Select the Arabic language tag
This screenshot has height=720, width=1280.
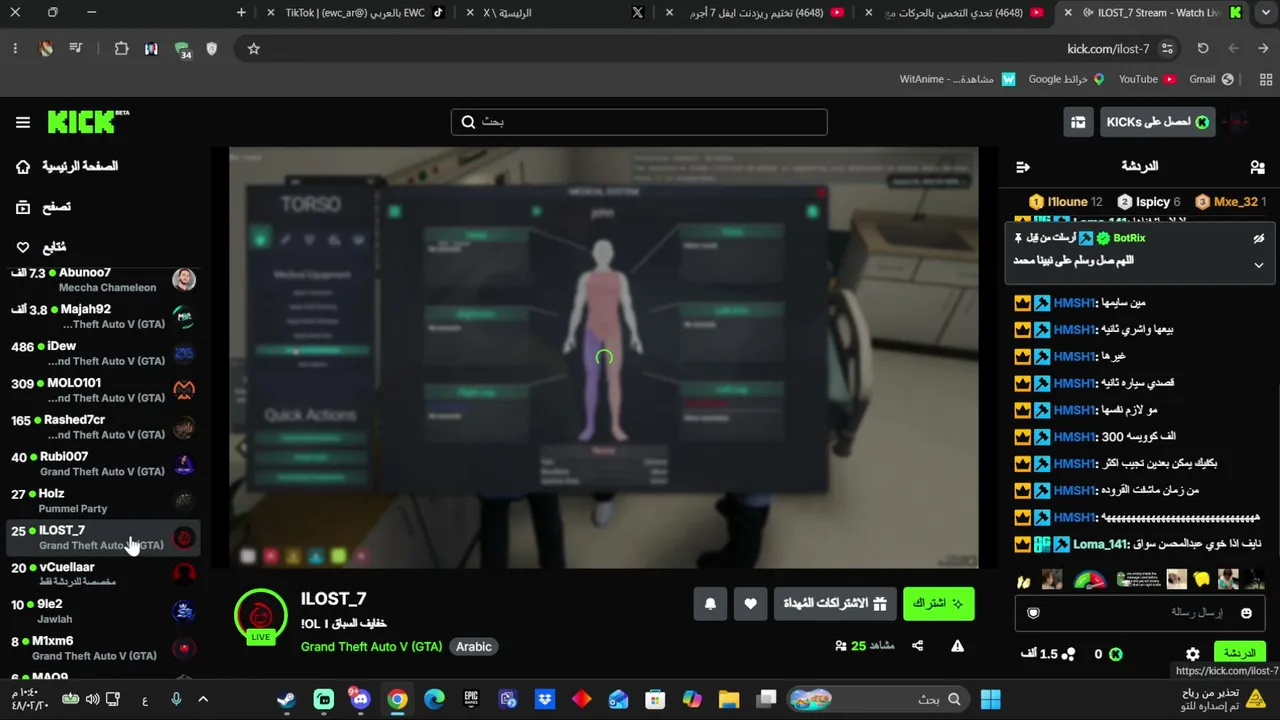coord(474,647)
